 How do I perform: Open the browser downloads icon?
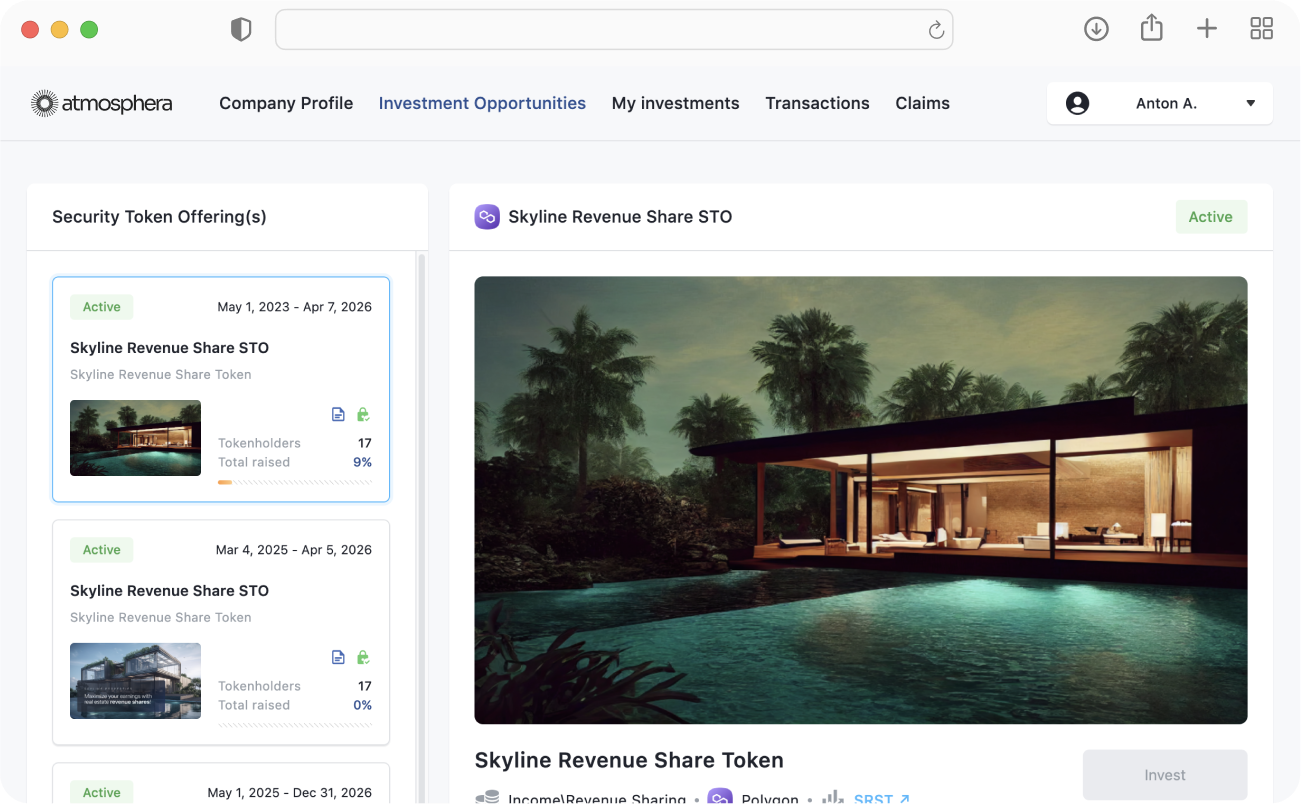click(x=1096, y=29)
